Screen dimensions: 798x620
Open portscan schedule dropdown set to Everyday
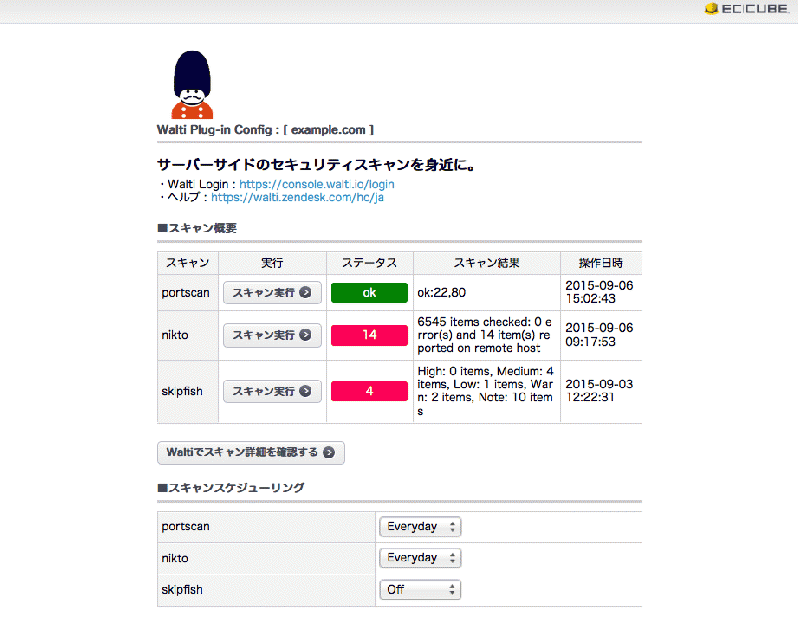420,527
